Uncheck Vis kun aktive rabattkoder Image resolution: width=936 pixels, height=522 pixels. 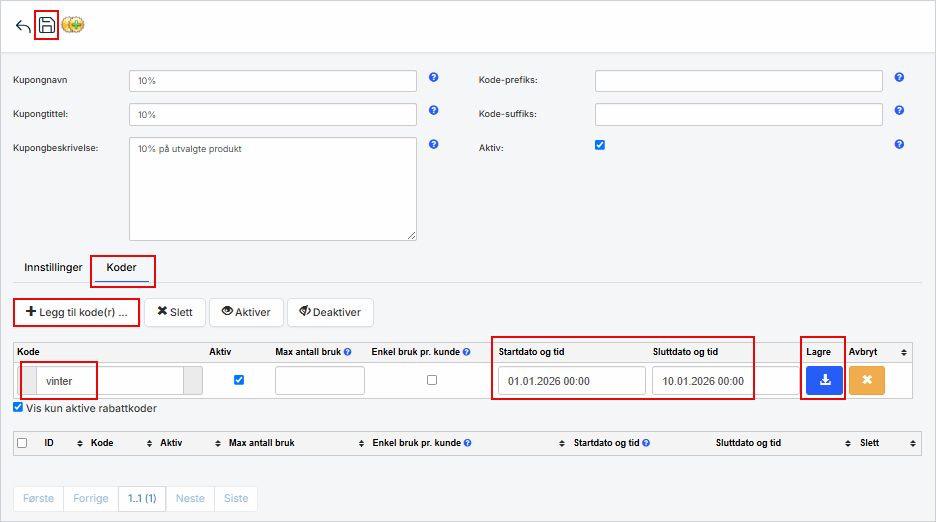pyautogui.click(x=18, y=407)
